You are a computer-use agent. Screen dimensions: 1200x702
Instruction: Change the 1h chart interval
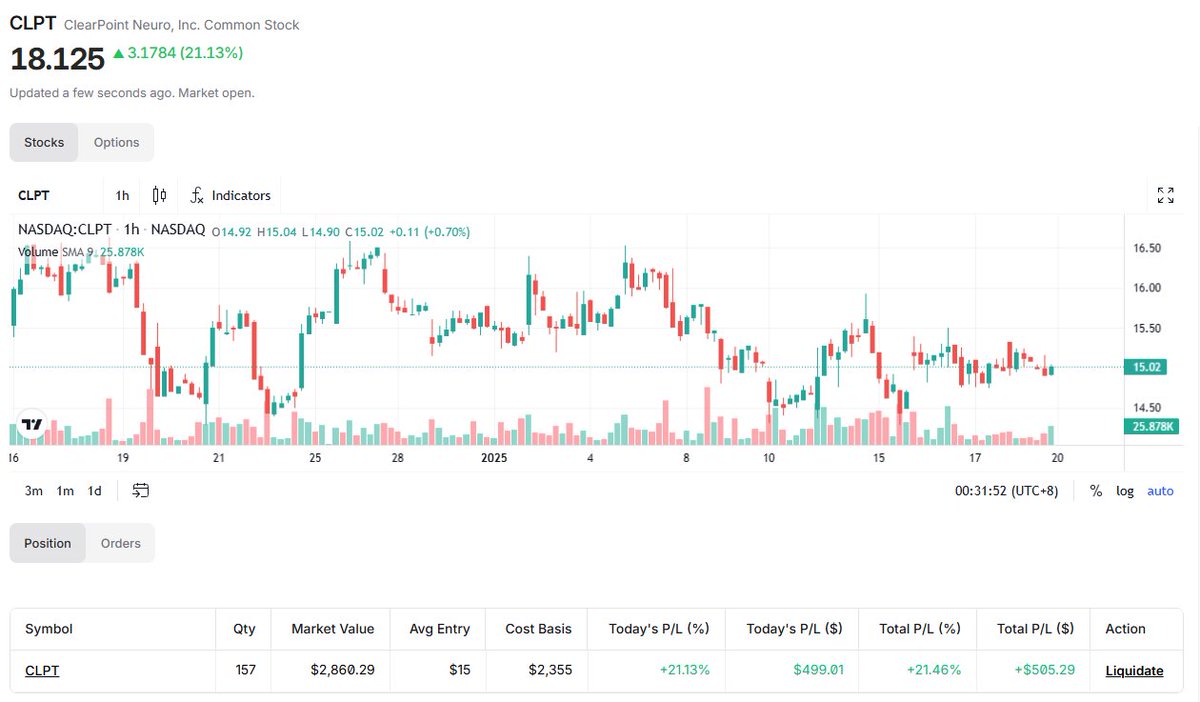tap(122, 195)
